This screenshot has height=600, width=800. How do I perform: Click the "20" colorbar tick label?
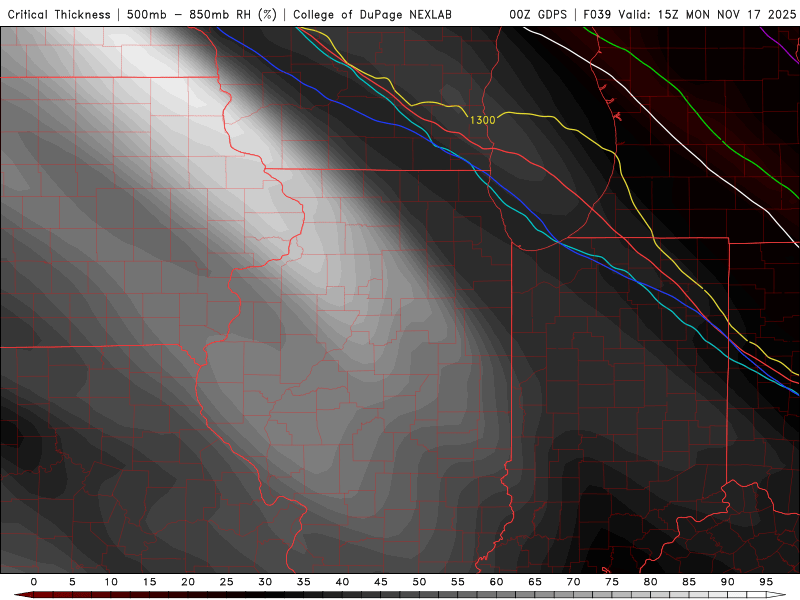[x=188, y=582]
